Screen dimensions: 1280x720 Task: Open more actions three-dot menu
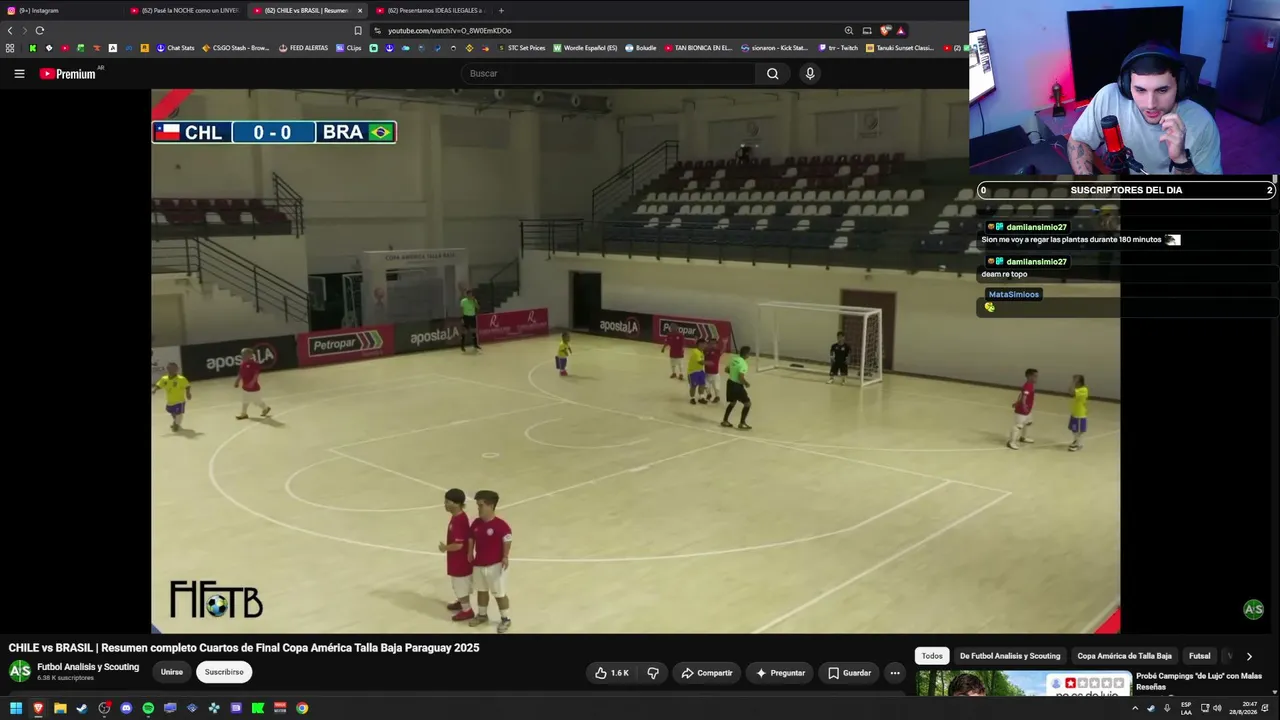click(x=895, y=673)
